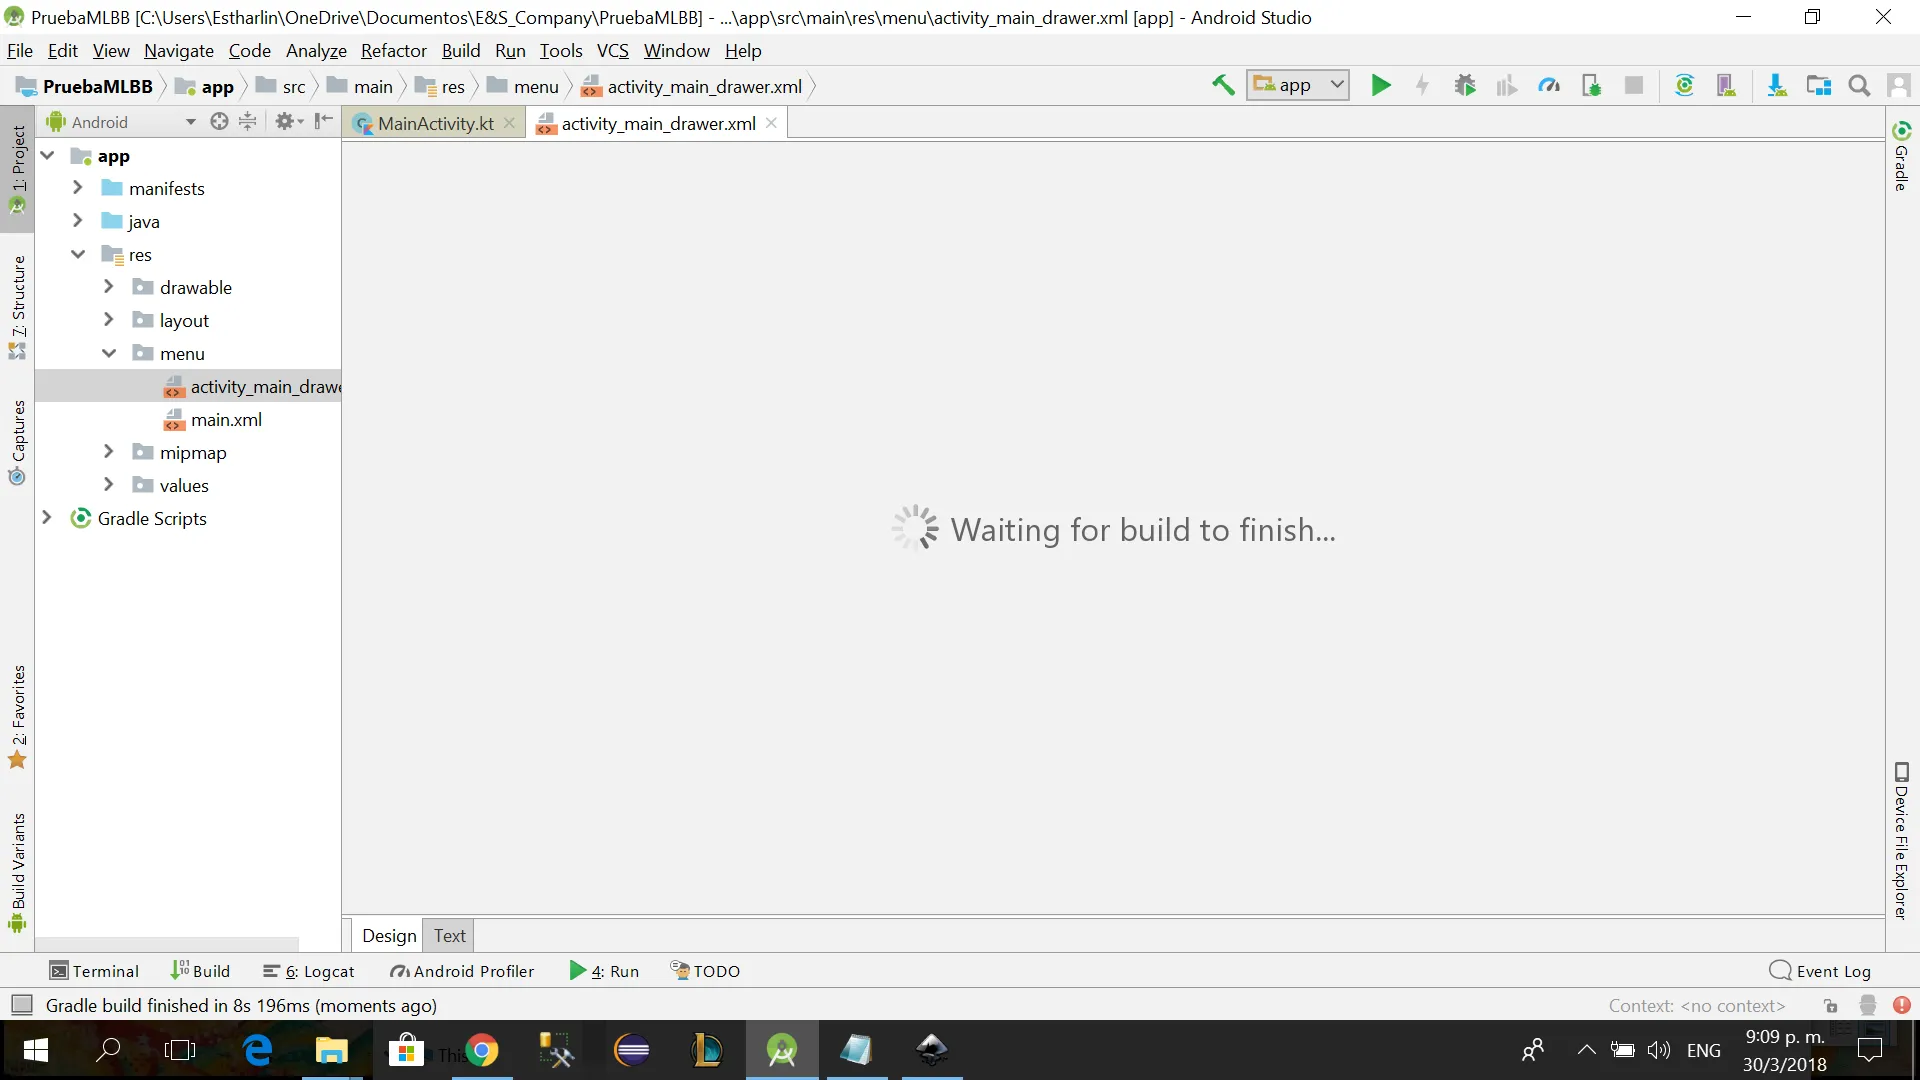Toggle Build Variants side panel

(17, 870)
